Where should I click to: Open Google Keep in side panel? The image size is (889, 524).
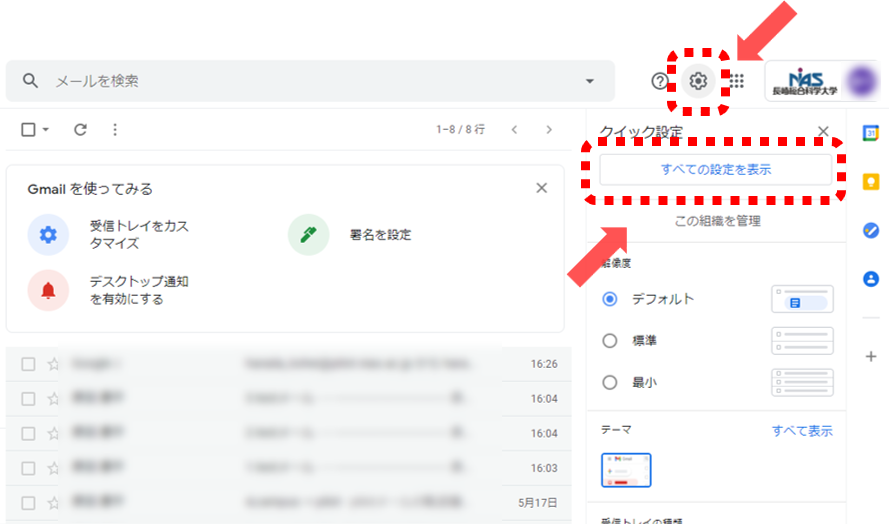pos(871,182)
